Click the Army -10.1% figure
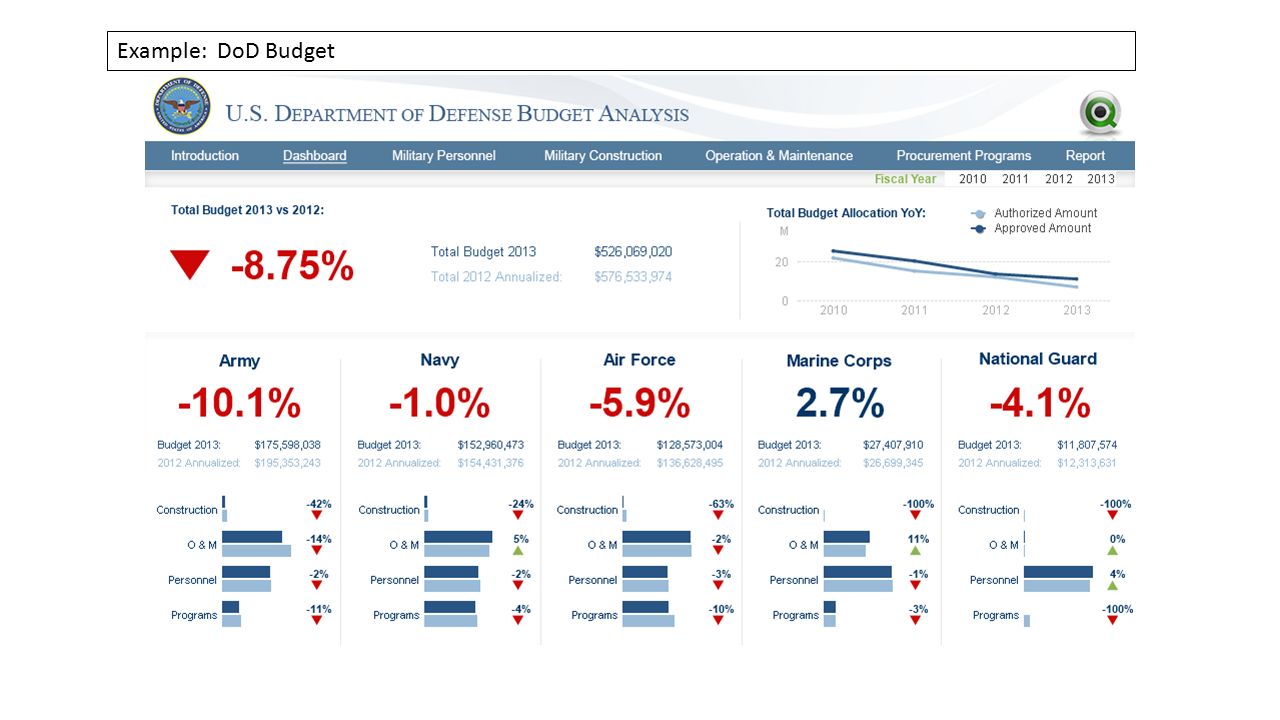Viewport: 1280px width, 720px height. point(239,403)
